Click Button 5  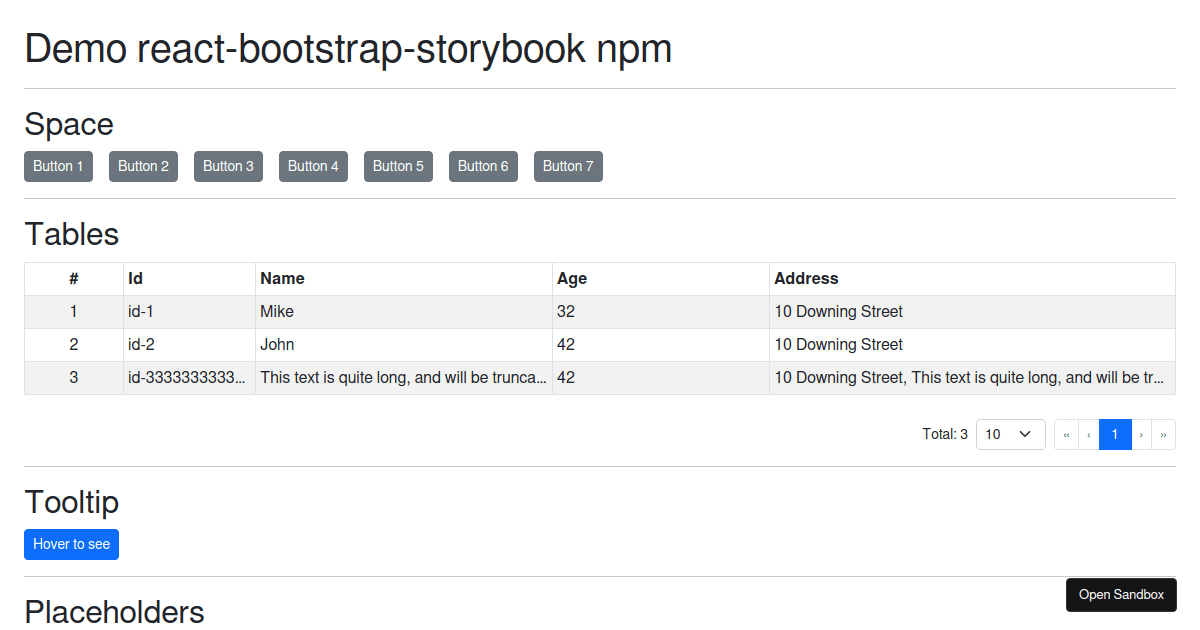click(398, 166)
